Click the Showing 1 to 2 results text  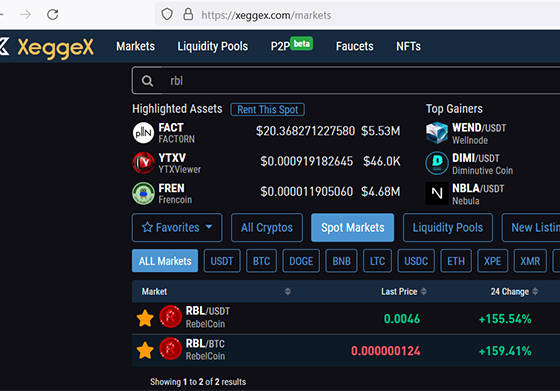pyautogui.click(x=198, y=382)
